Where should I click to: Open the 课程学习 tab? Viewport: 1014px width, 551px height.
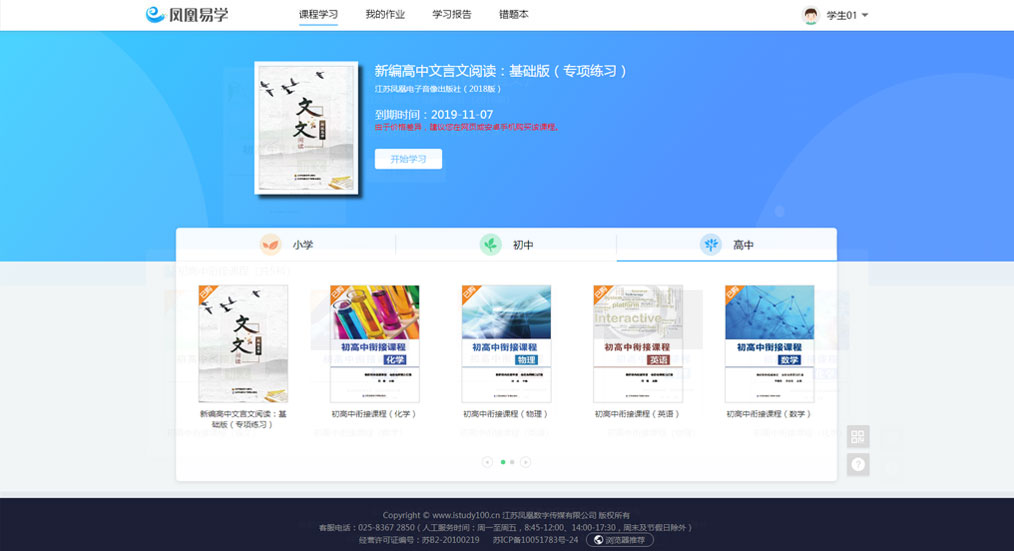[x=318, y=14]
